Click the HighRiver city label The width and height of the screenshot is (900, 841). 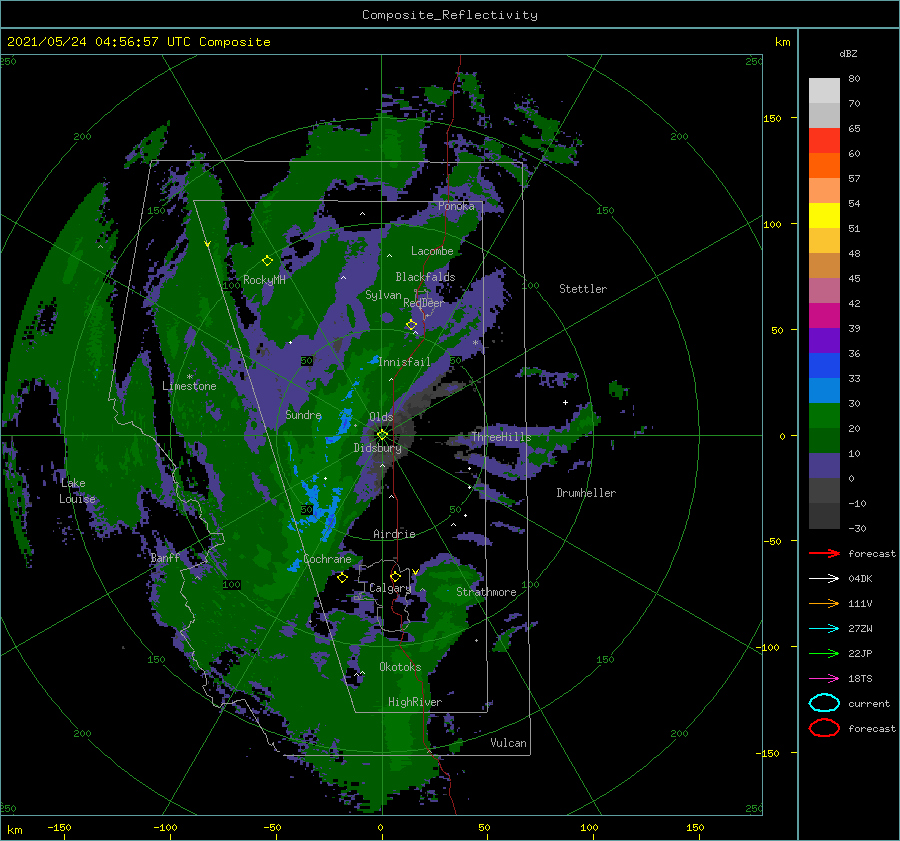[x=415, y=702]
